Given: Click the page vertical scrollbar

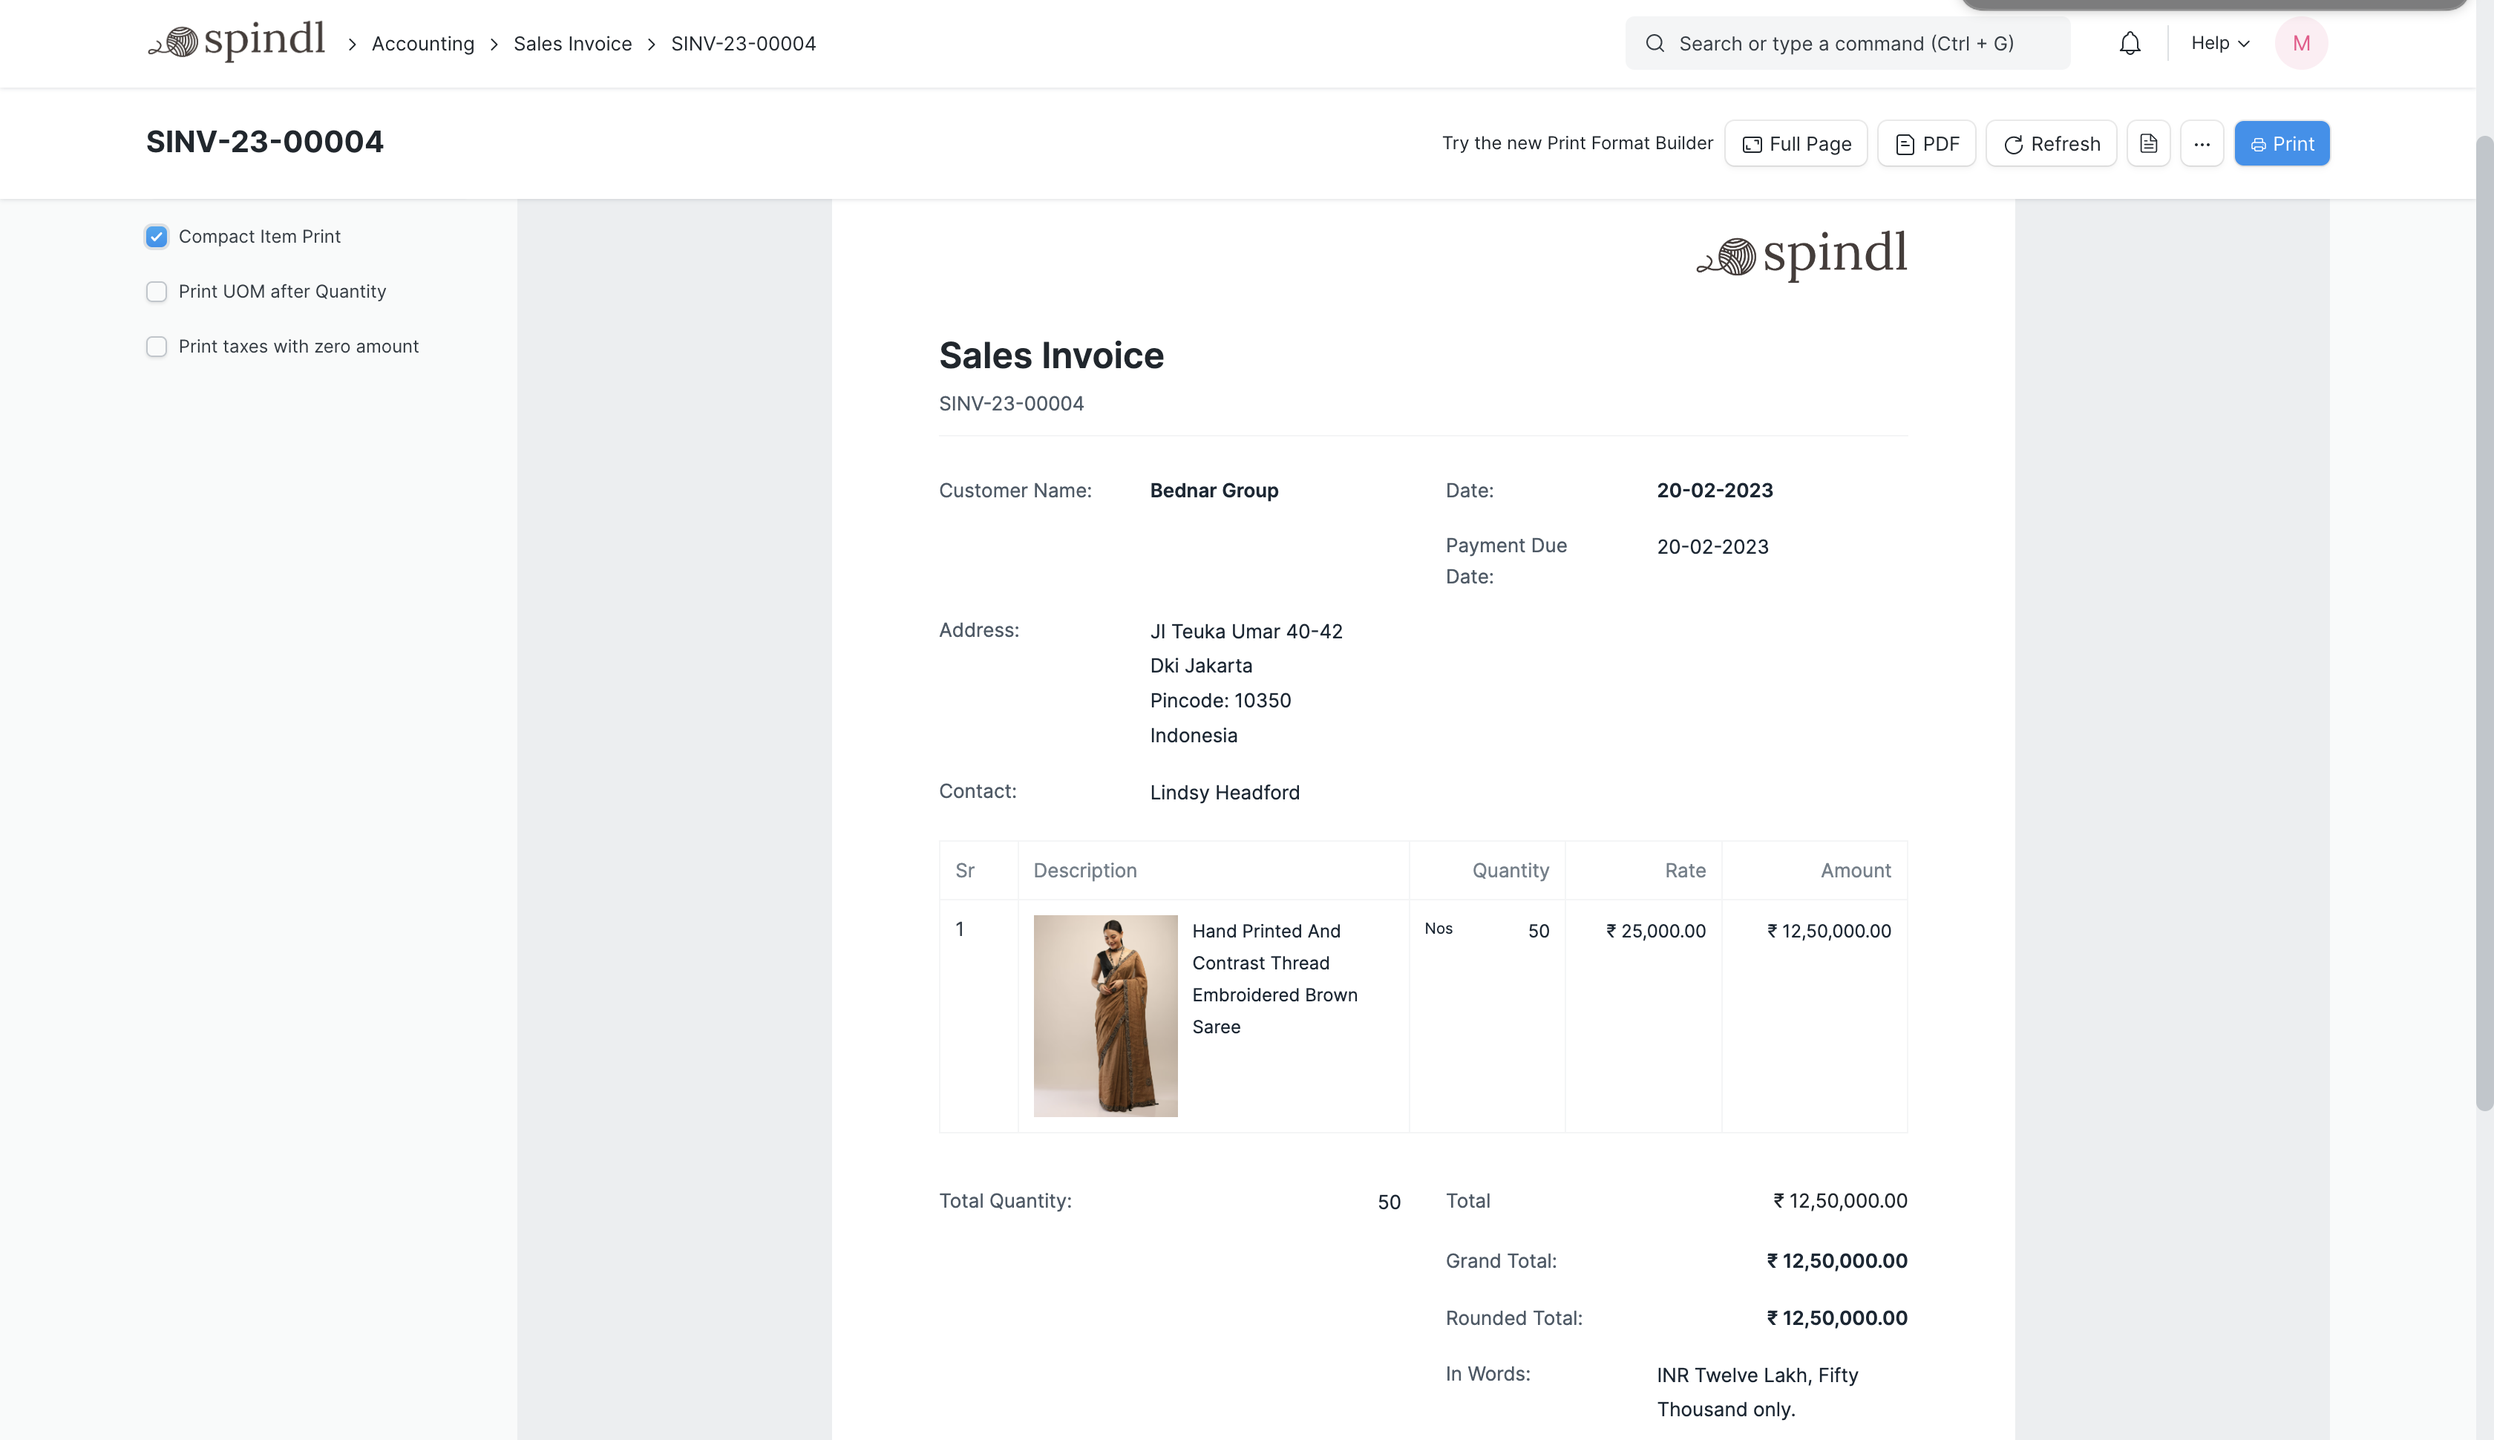Looking at the screenshot, I should 2483,620.
